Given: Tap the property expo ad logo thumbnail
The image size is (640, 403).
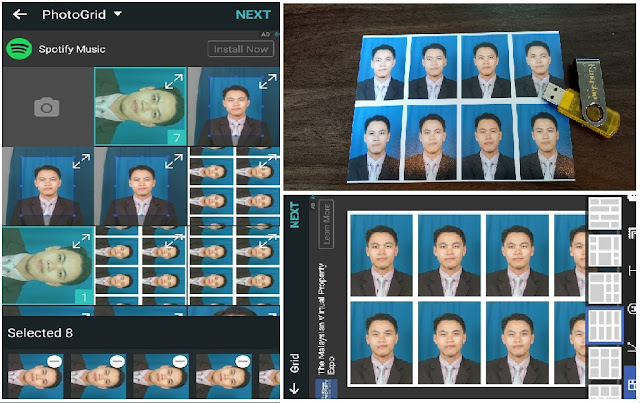Looking at the screenshot, I should [x=327, y=388].
